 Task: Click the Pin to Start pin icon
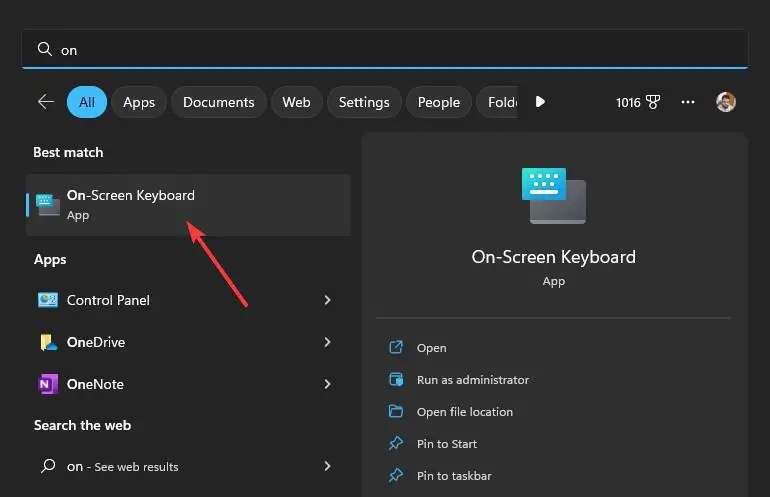pos(396,443)
